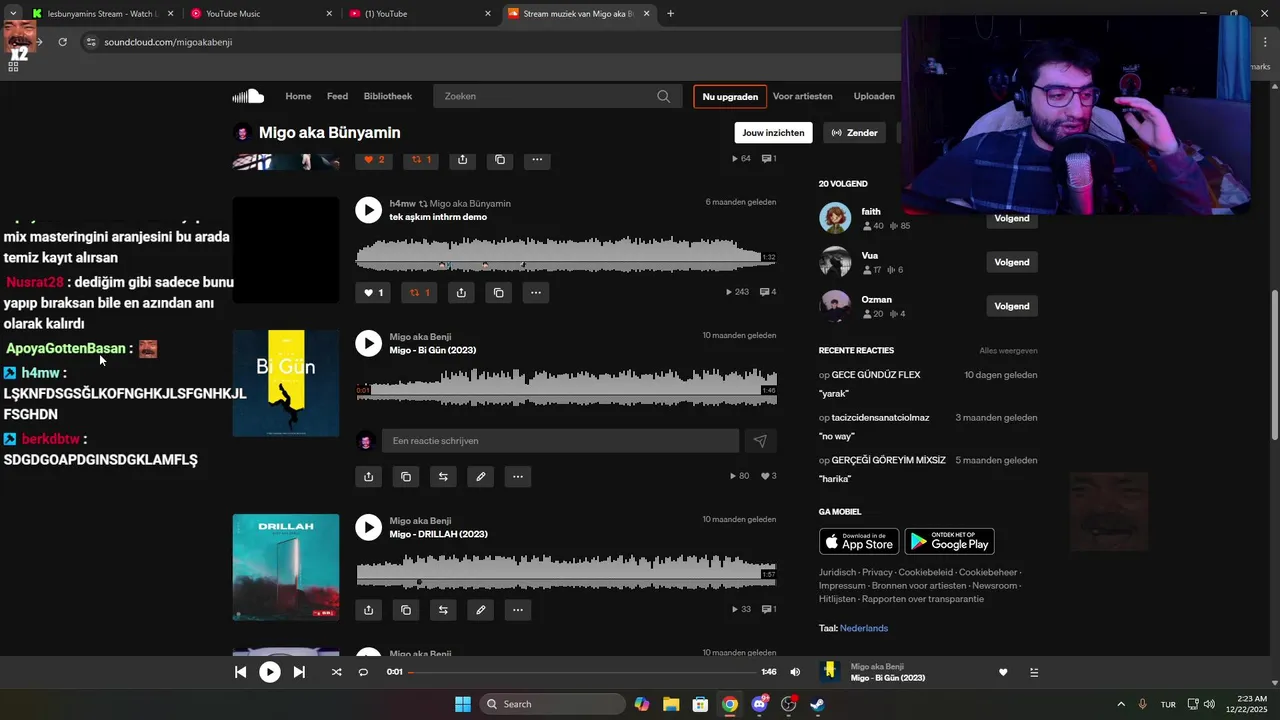1280x720 pixels.
Task: Reload the page with browser refresh button
Action: point(62,42)
